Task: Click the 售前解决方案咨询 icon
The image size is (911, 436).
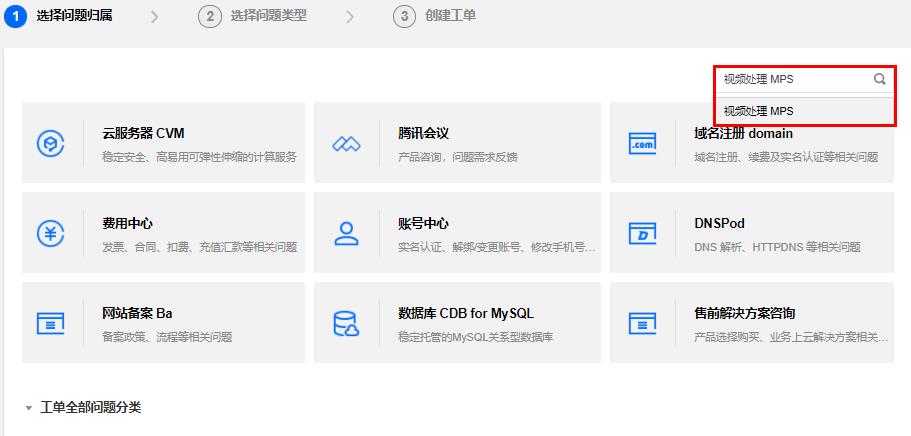Action: (x=643, y=323)
